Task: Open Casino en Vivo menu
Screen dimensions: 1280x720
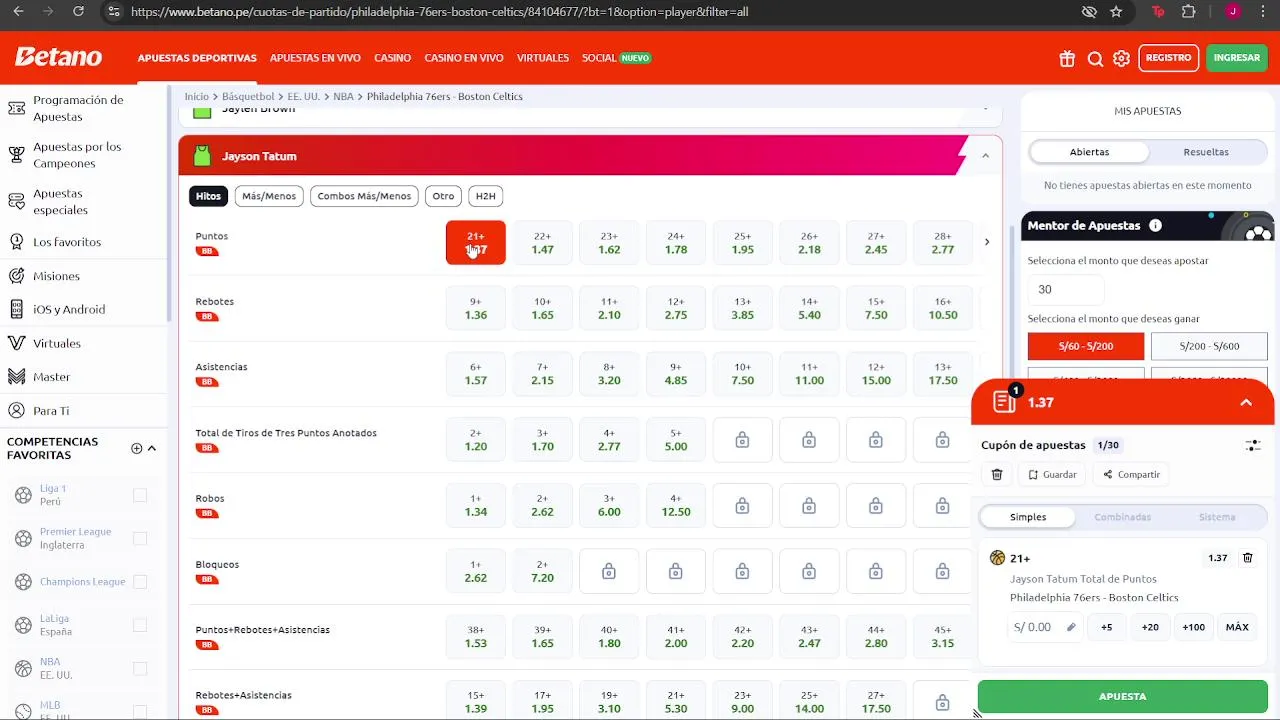Action: click(464, 58)
